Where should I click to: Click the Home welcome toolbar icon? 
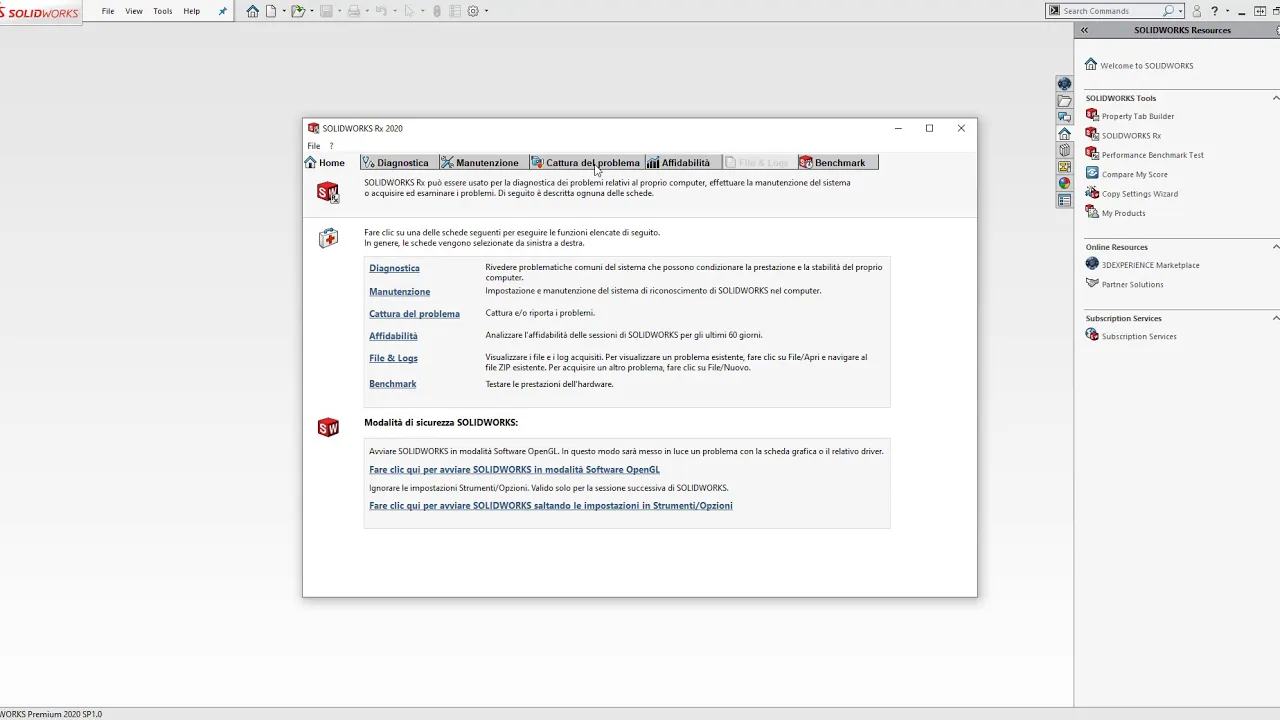click(253, 11)
